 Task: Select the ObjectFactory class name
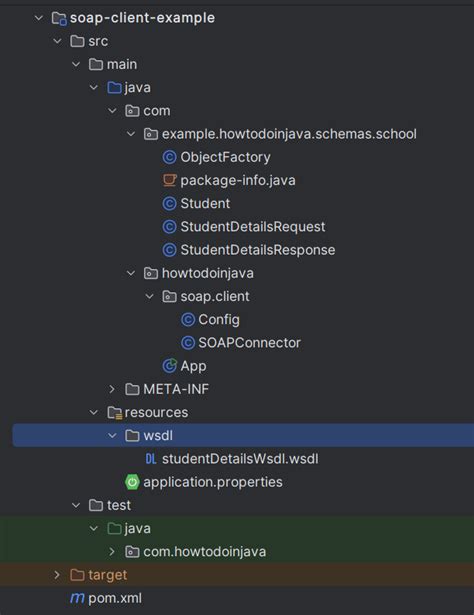click(x=225, y=157)
